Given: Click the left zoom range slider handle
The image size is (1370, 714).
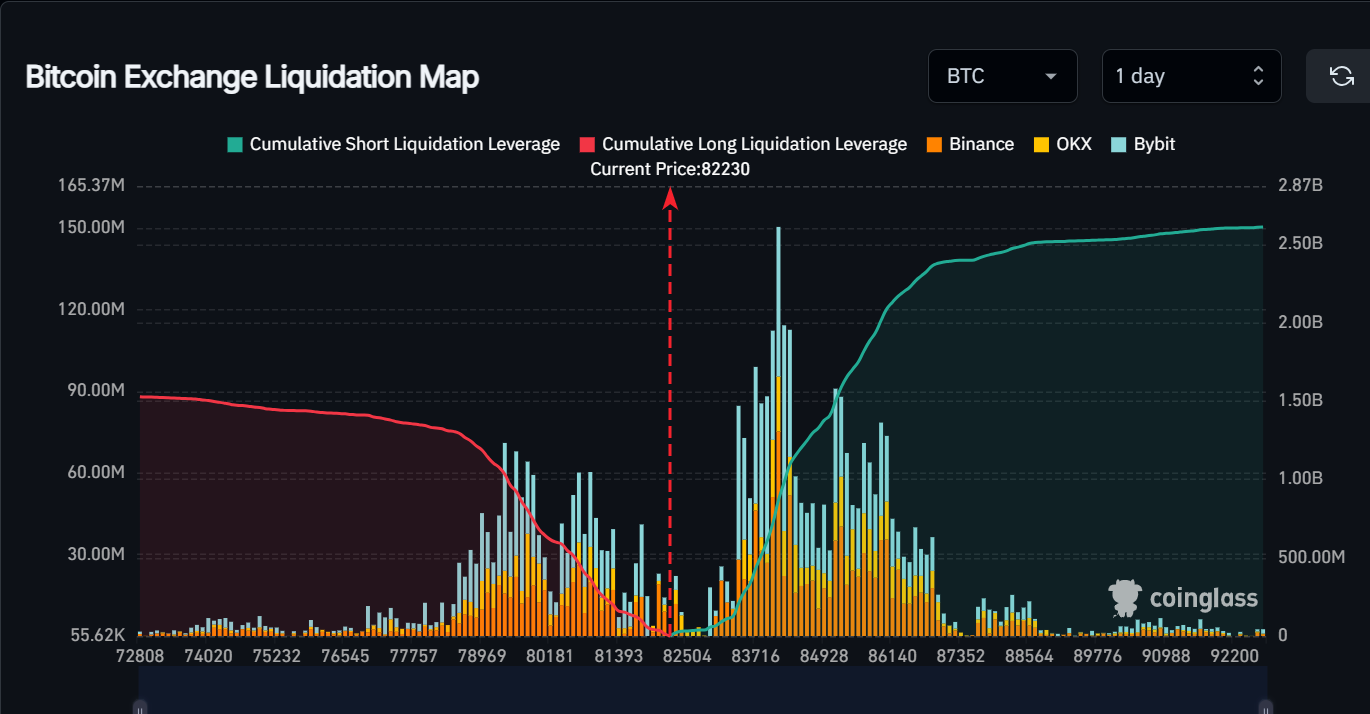Looking at the screenshot, I should click(x=140, y=707).
